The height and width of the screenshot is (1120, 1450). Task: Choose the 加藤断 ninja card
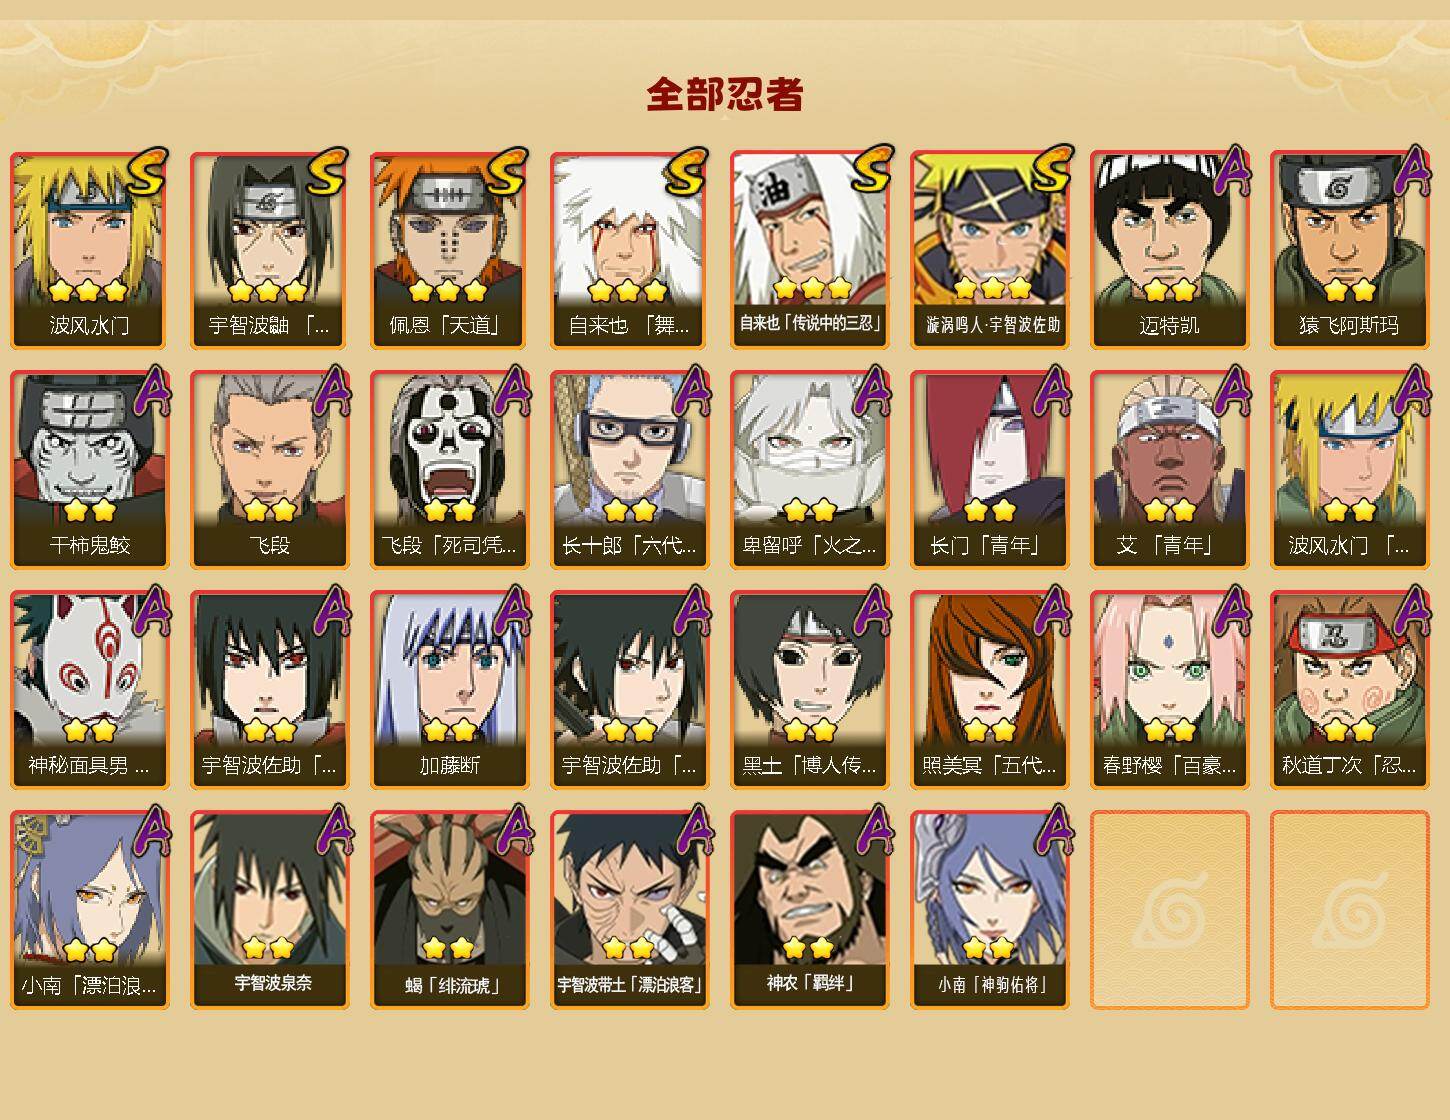450,690
